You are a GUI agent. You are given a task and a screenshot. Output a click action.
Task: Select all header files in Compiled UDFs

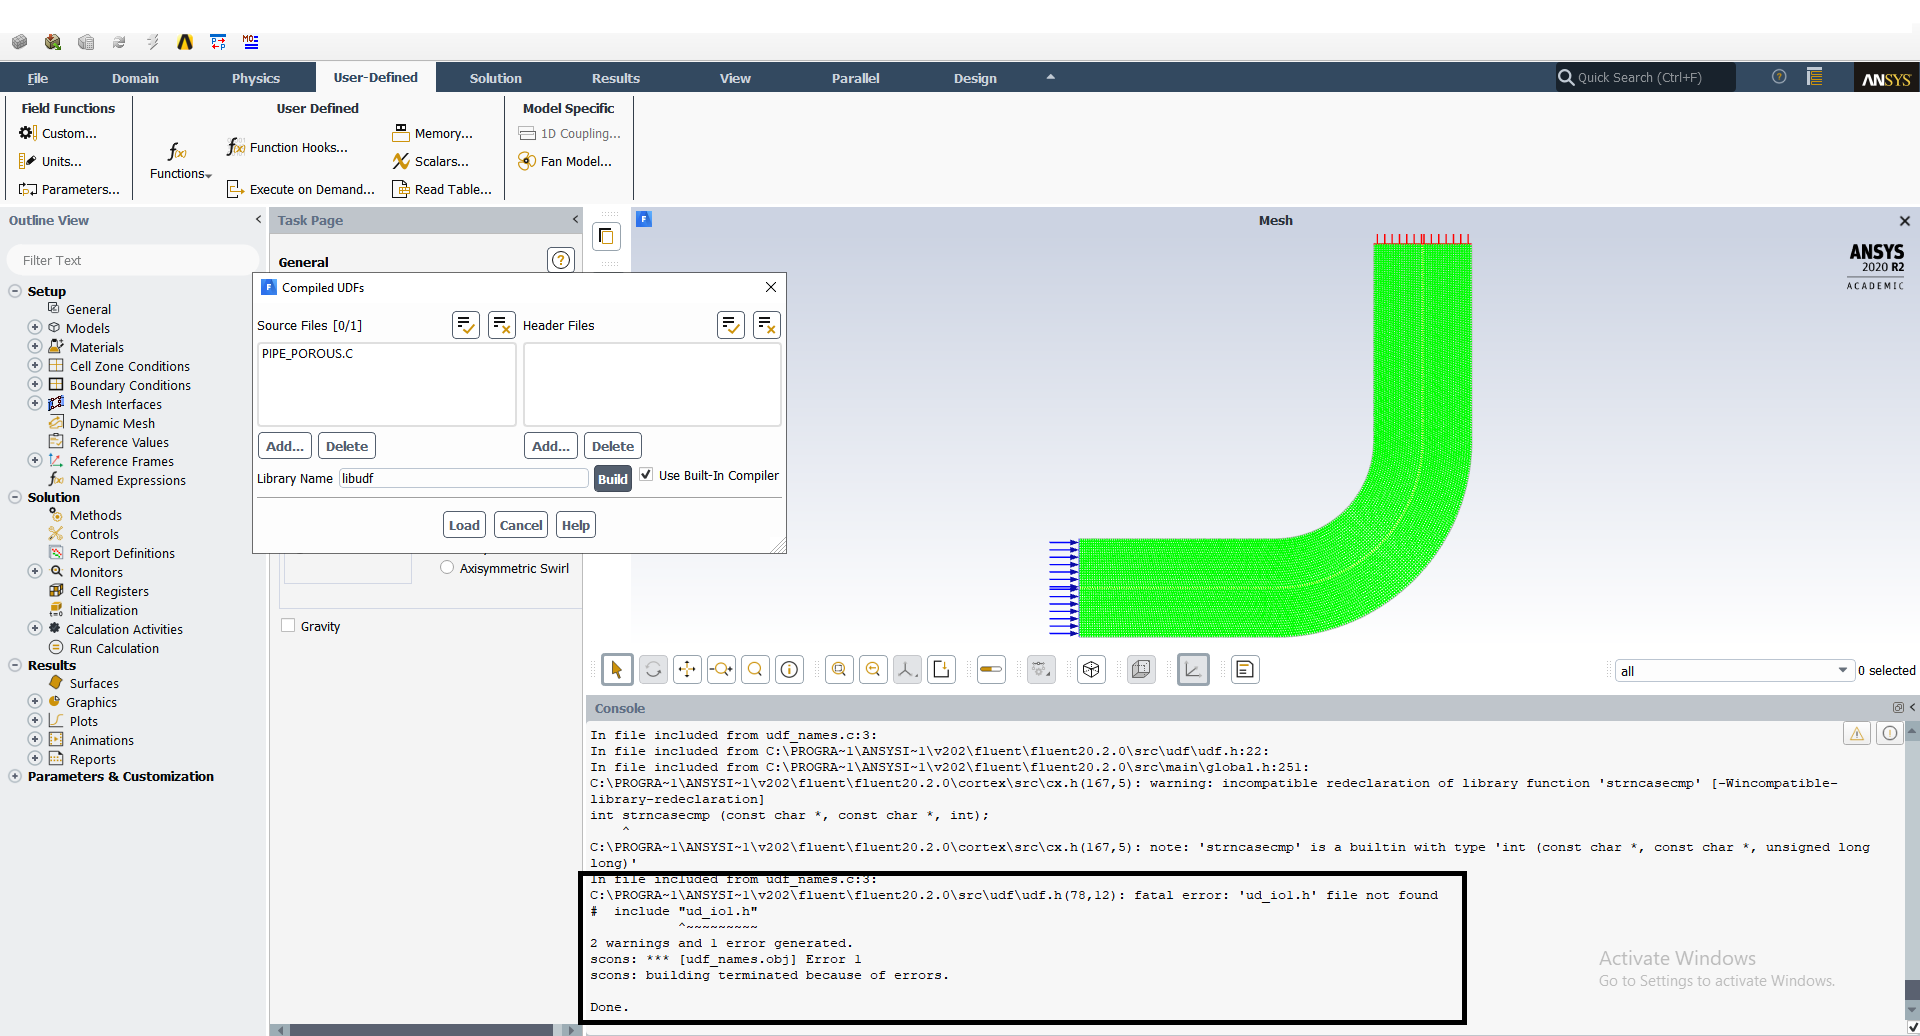731,325
